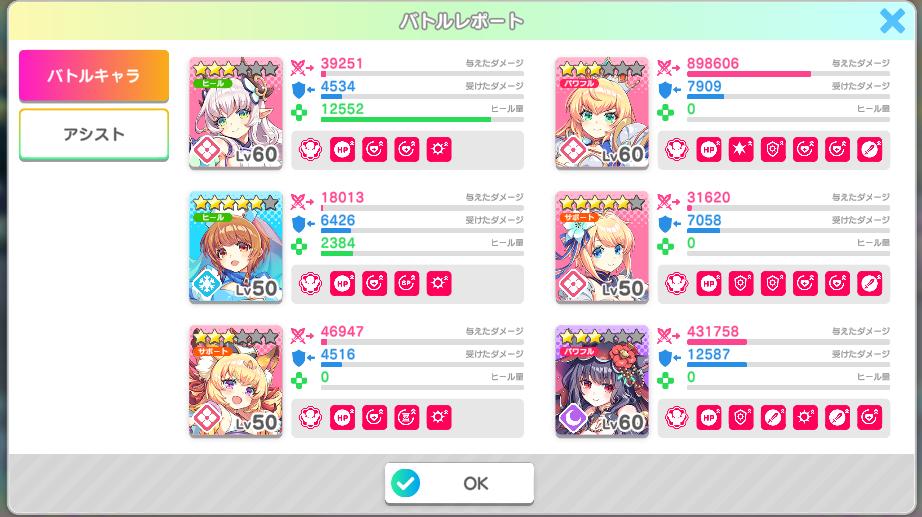Screen dimensions: 922x517
Task: Select the バトルキャラ tab
Action: pyautogui.click(x=94, y=75)
